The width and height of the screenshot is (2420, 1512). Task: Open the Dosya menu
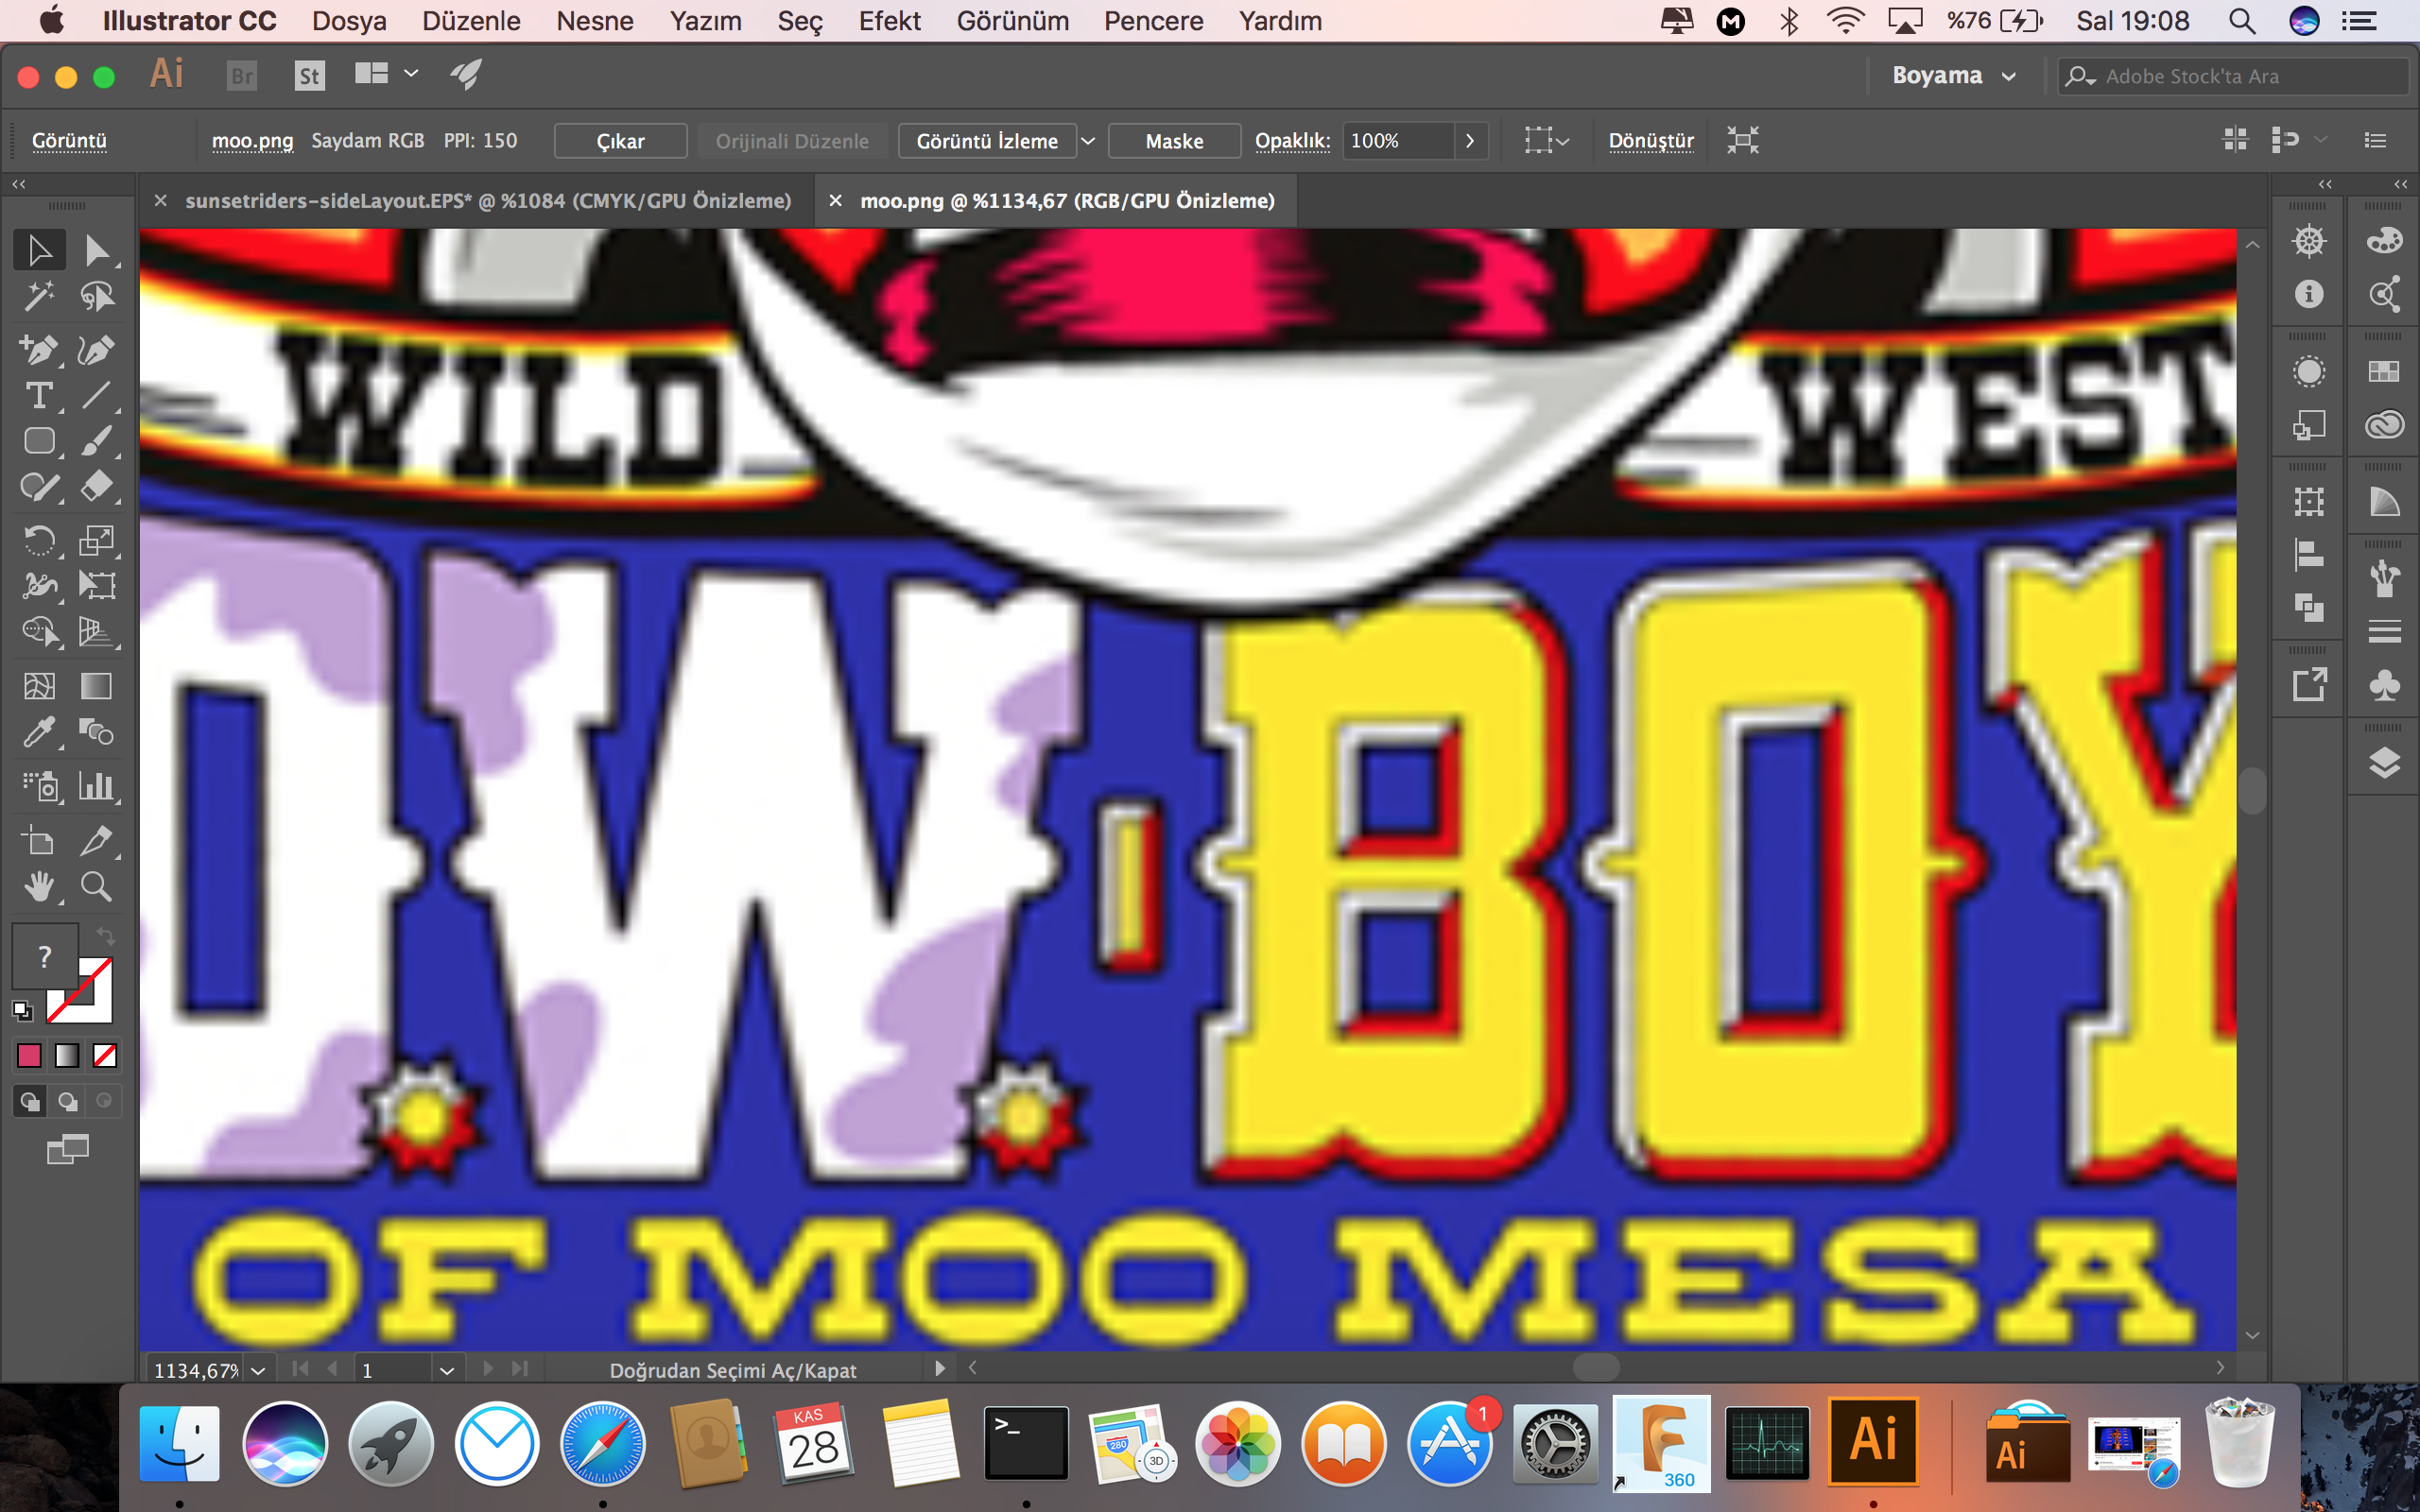click(349, 21)
